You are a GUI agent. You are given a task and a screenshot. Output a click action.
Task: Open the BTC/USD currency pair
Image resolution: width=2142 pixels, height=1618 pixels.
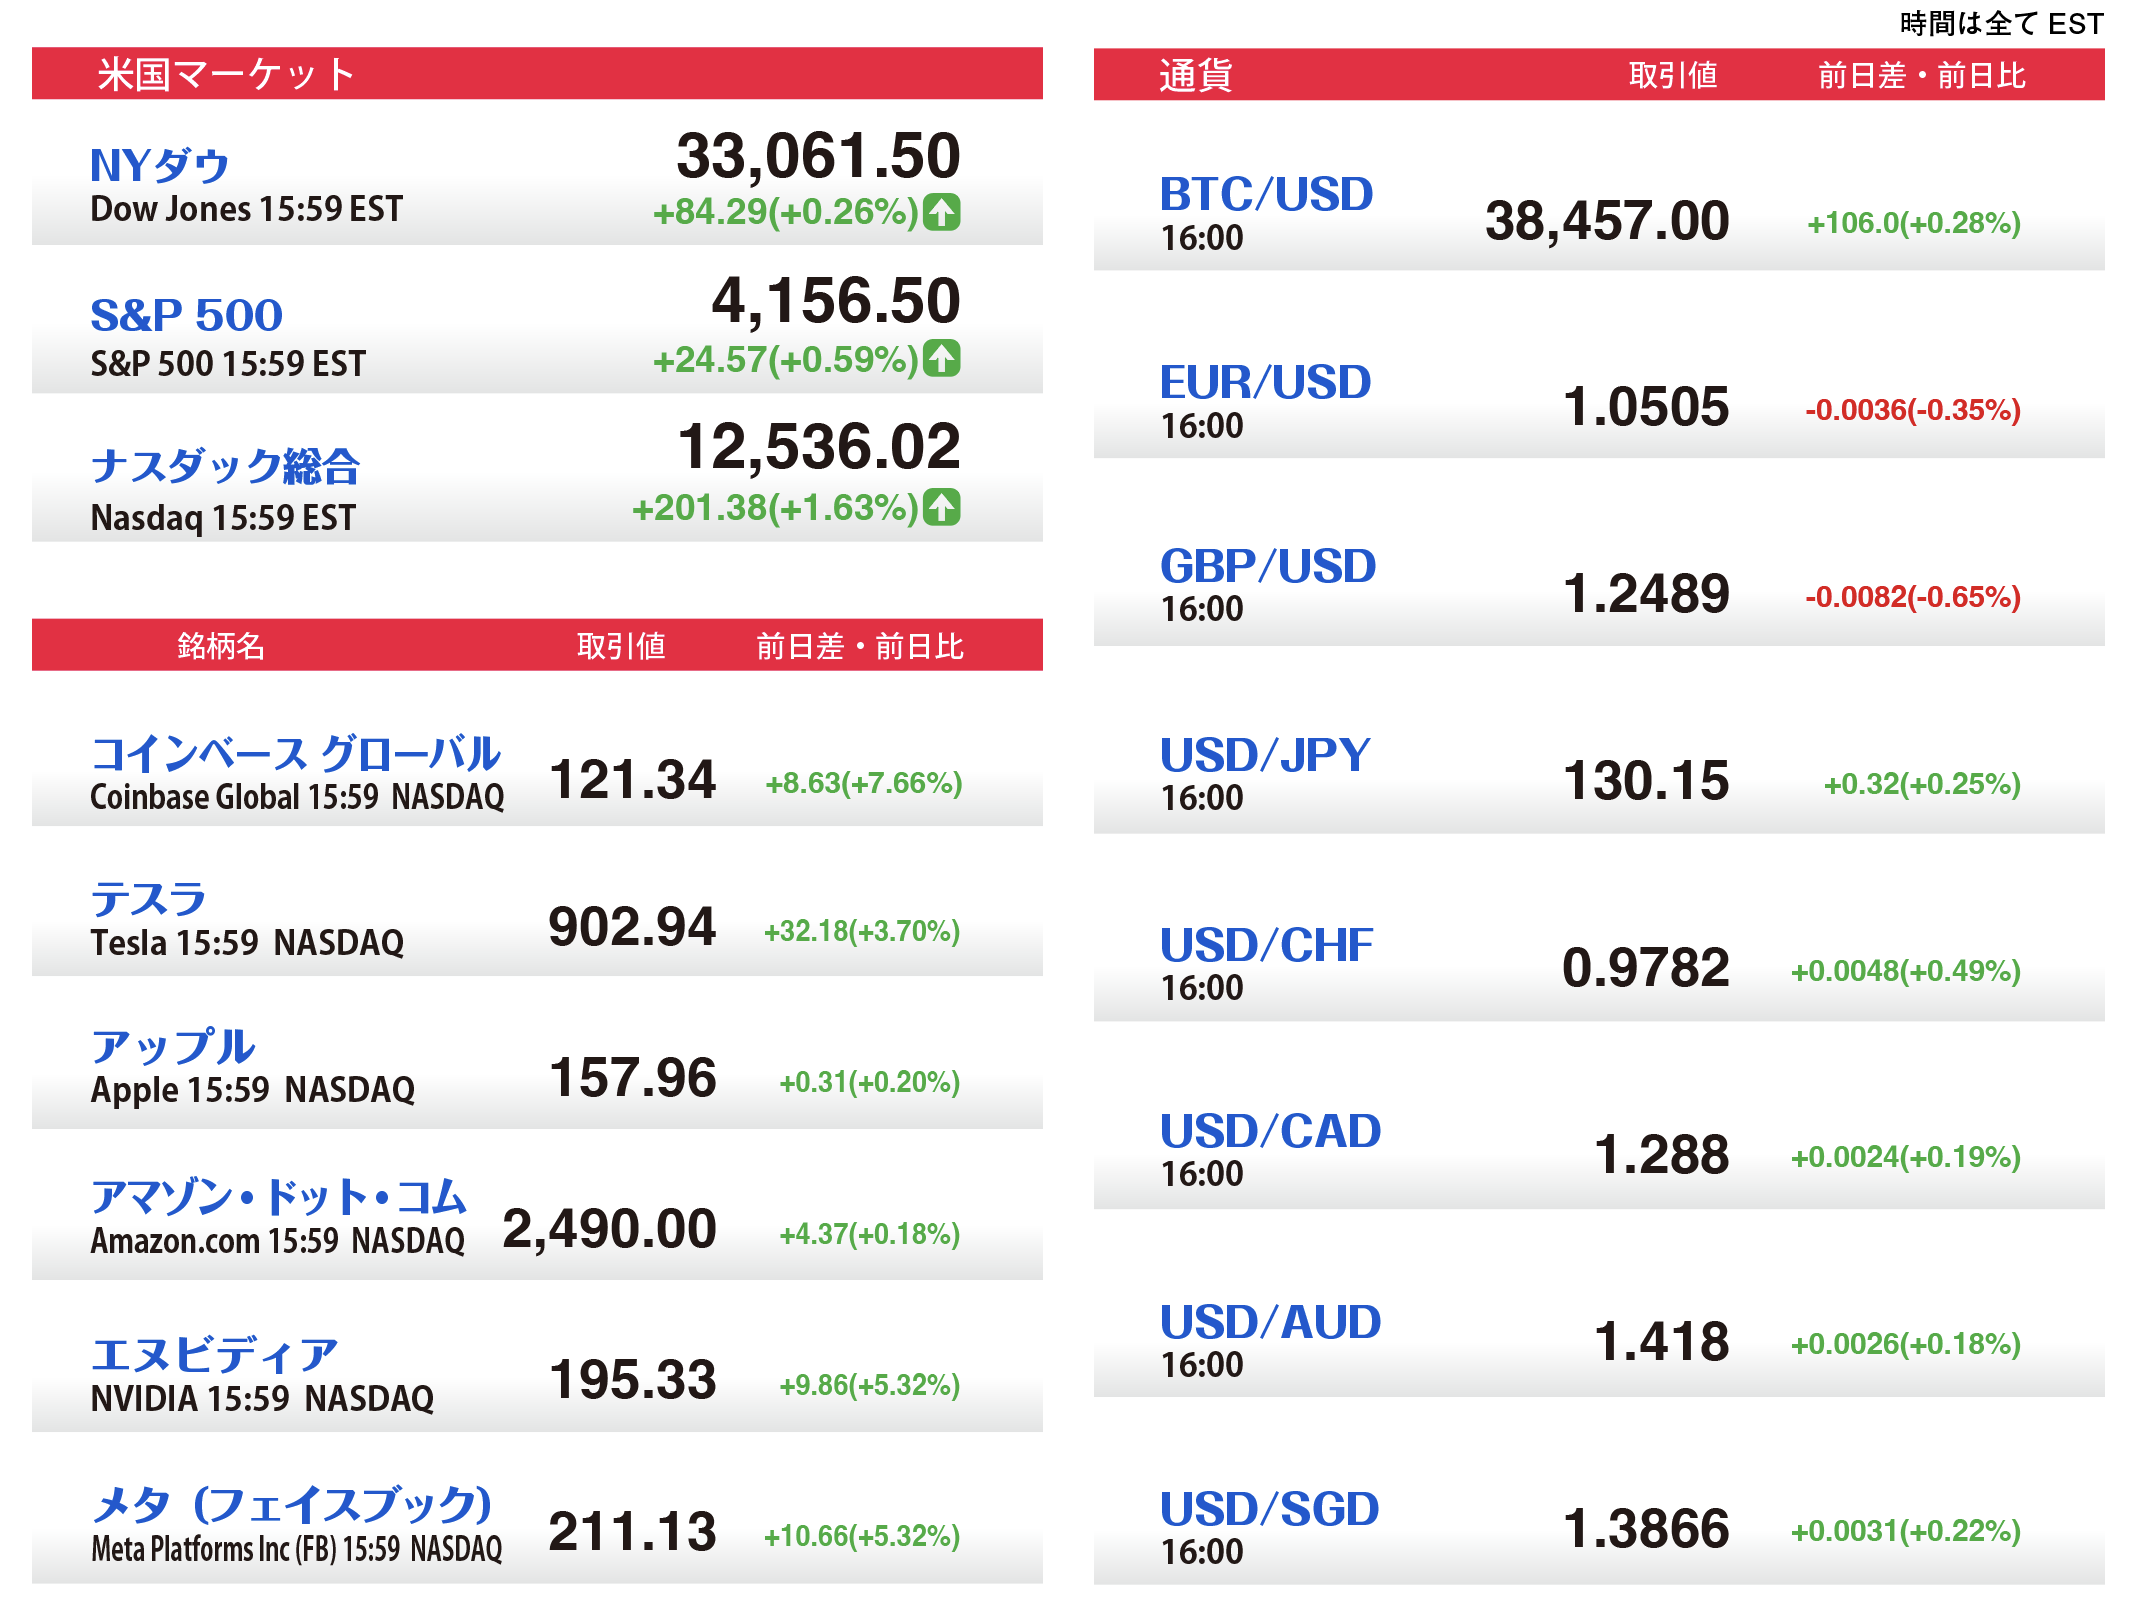point(1266,194)
